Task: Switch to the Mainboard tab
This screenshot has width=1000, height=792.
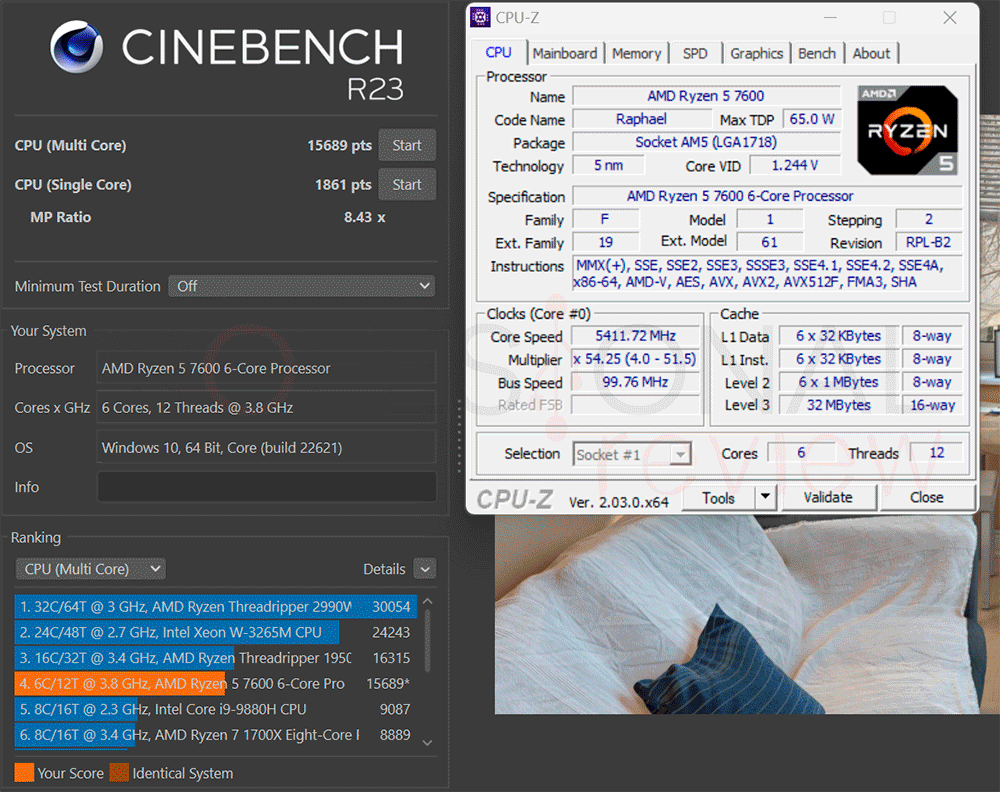Action: [565, 54]
